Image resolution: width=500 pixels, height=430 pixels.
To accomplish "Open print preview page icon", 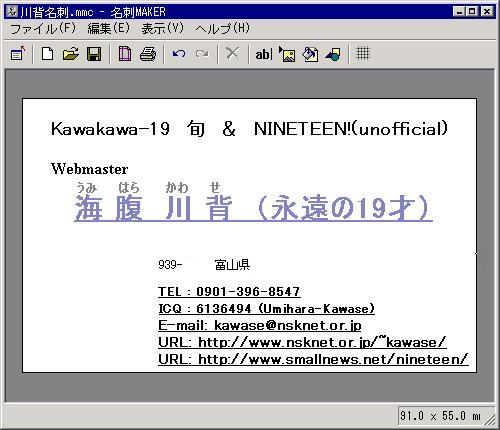I will point(125,53).
